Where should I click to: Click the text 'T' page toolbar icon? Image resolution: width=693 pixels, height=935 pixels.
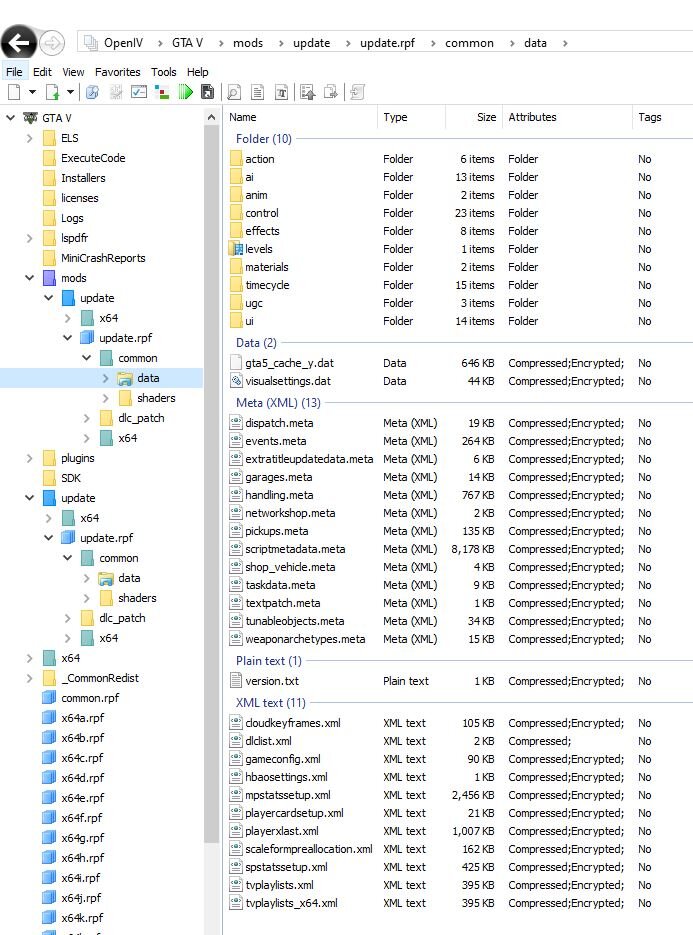pyautogui.click(x=281, y=92)
